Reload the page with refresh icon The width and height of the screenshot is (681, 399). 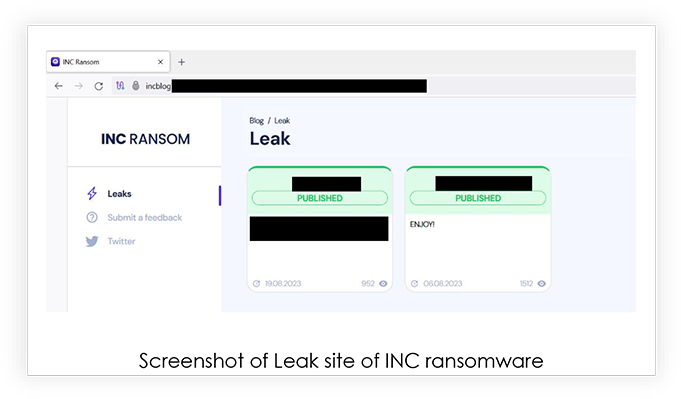[99, 86]
